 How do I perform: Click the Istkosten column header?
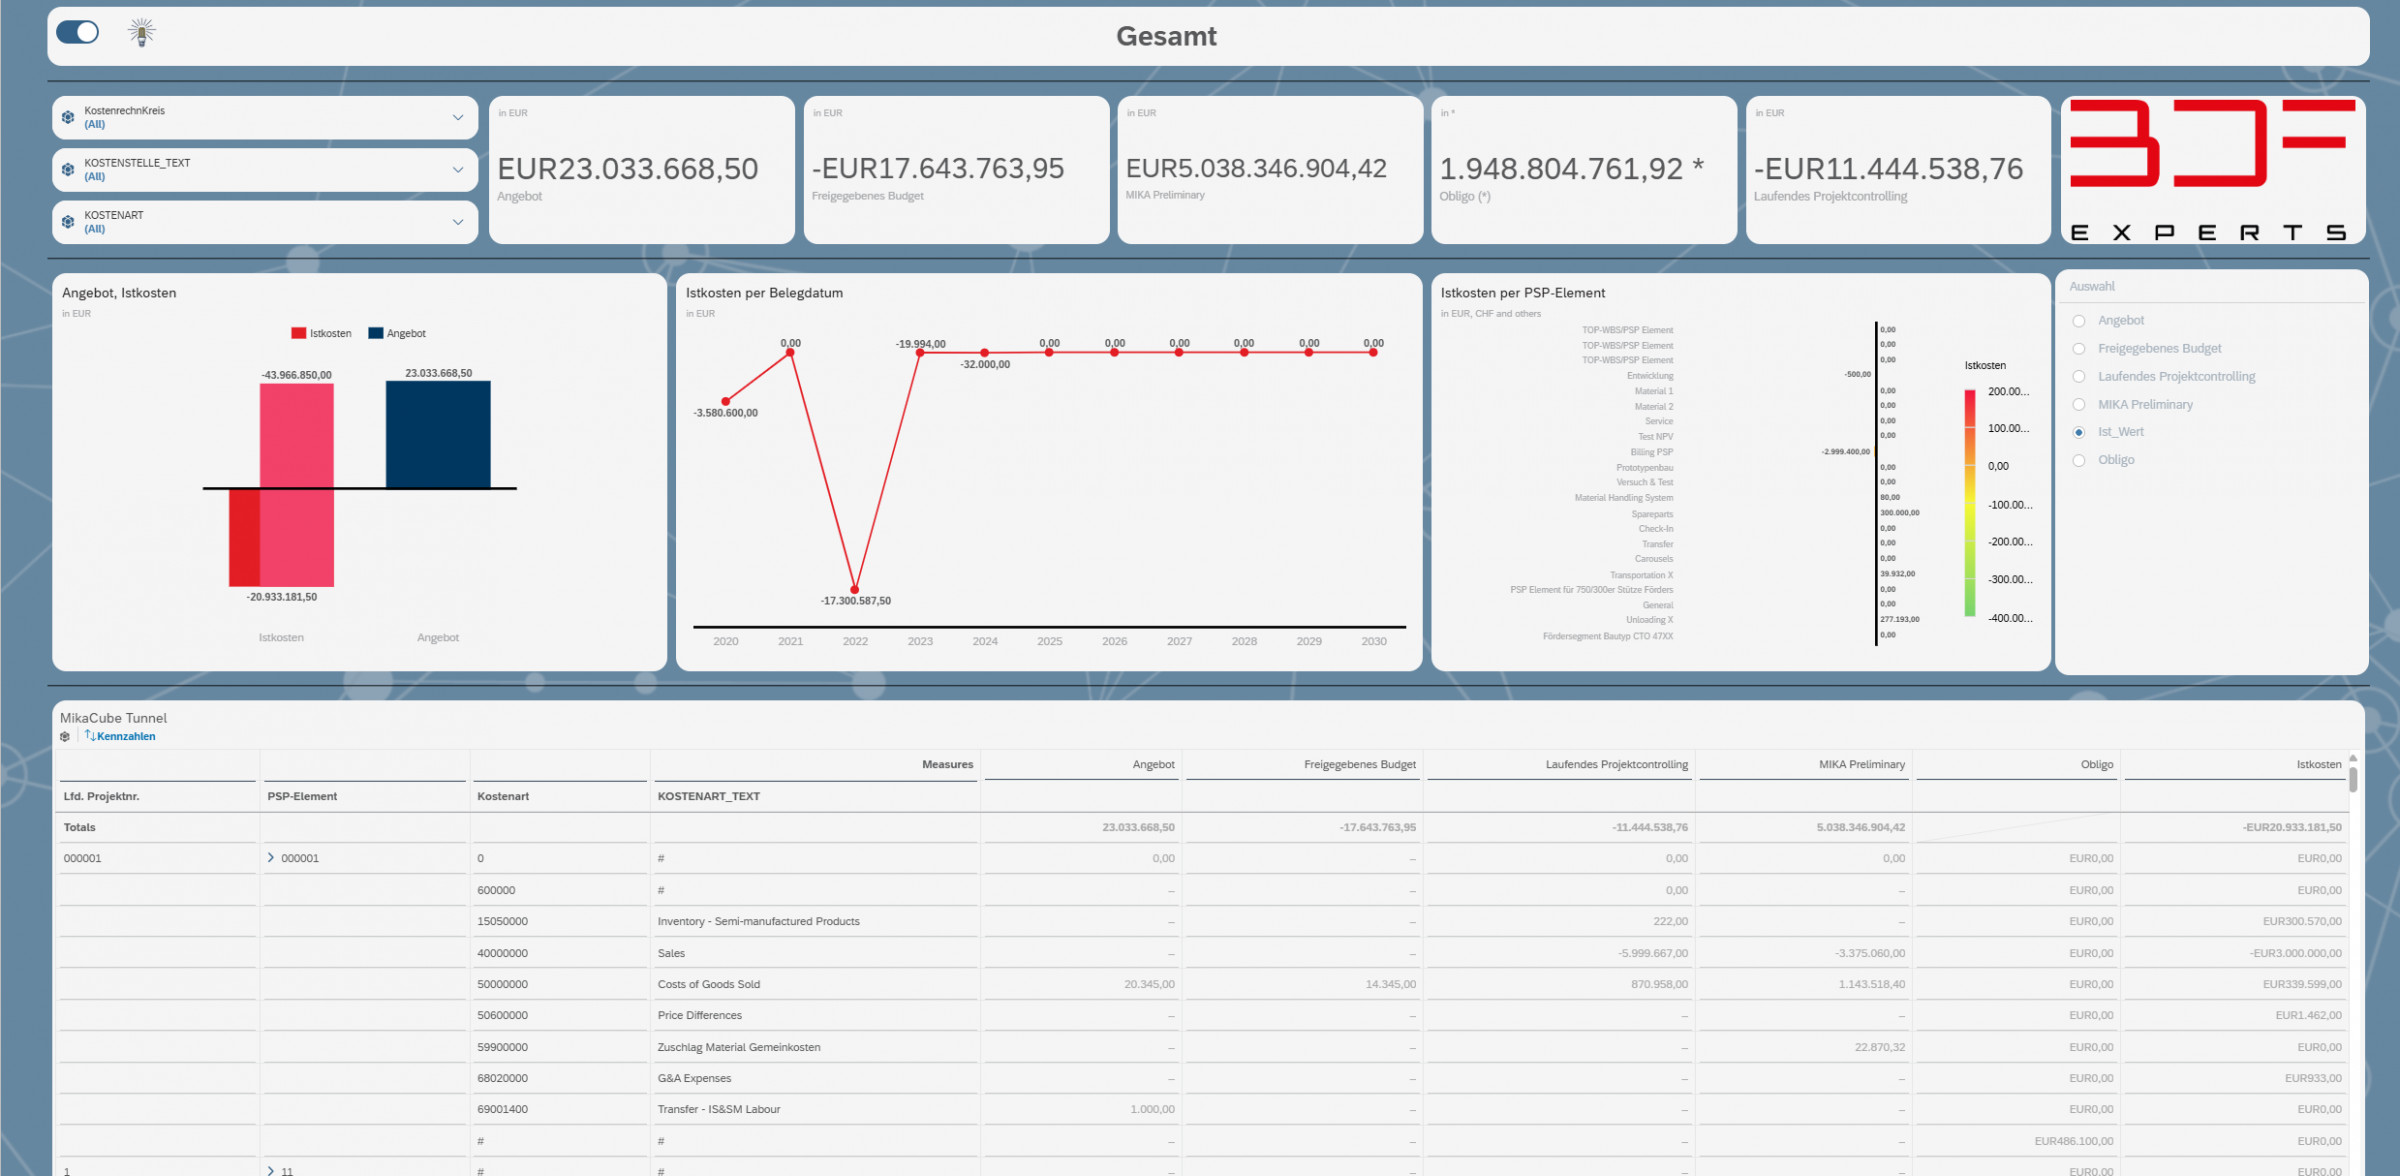click(2318, 764)
